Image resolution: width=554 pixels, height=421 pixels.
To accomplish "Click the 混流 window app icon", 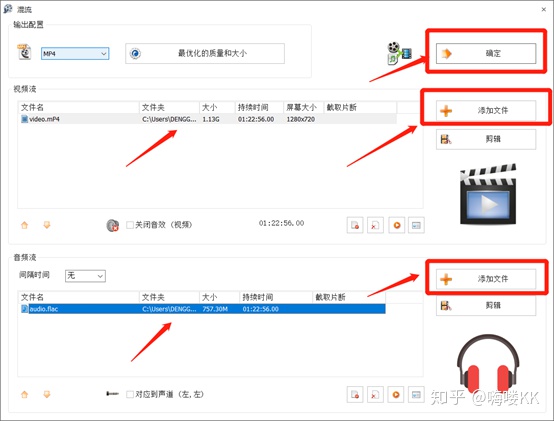I will click(8, 9).
